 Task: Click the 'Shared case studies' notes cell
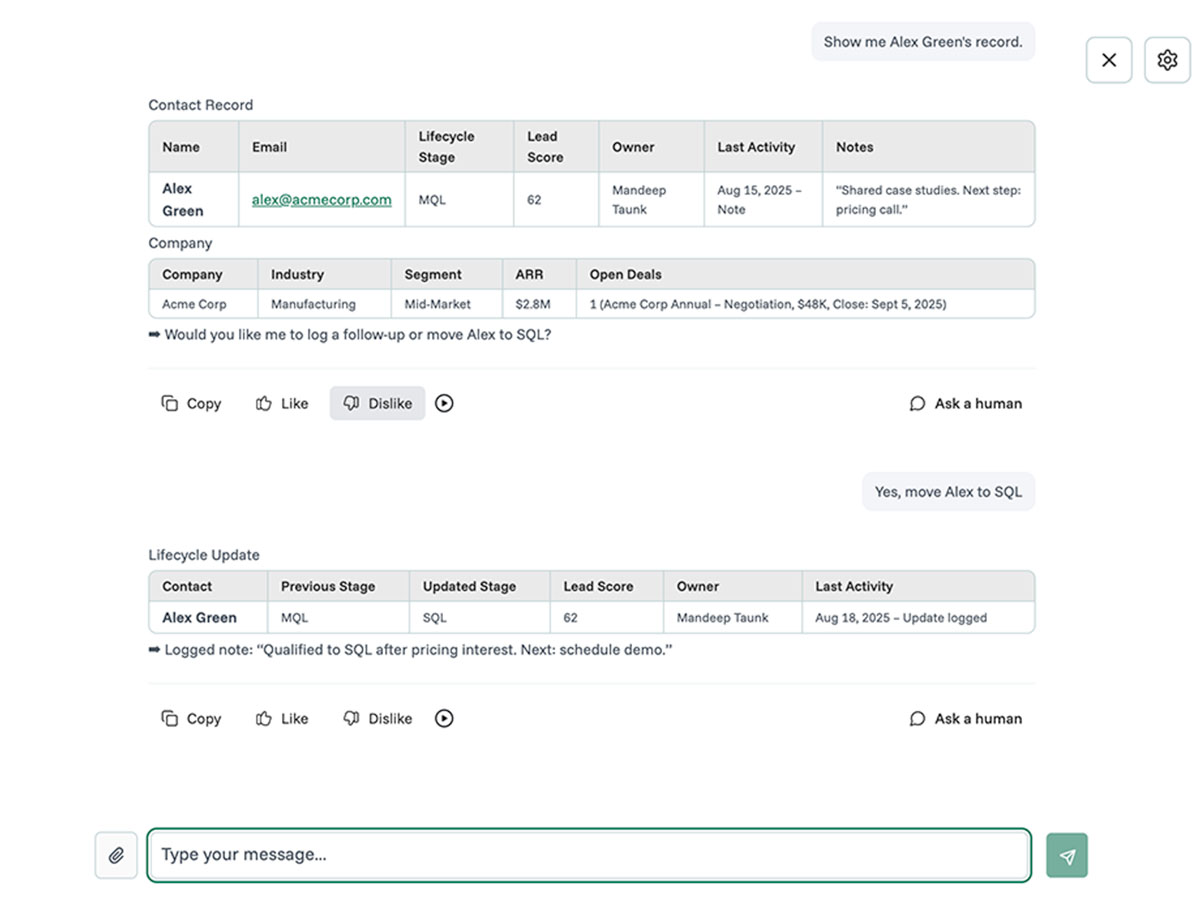tap(928, 199)
